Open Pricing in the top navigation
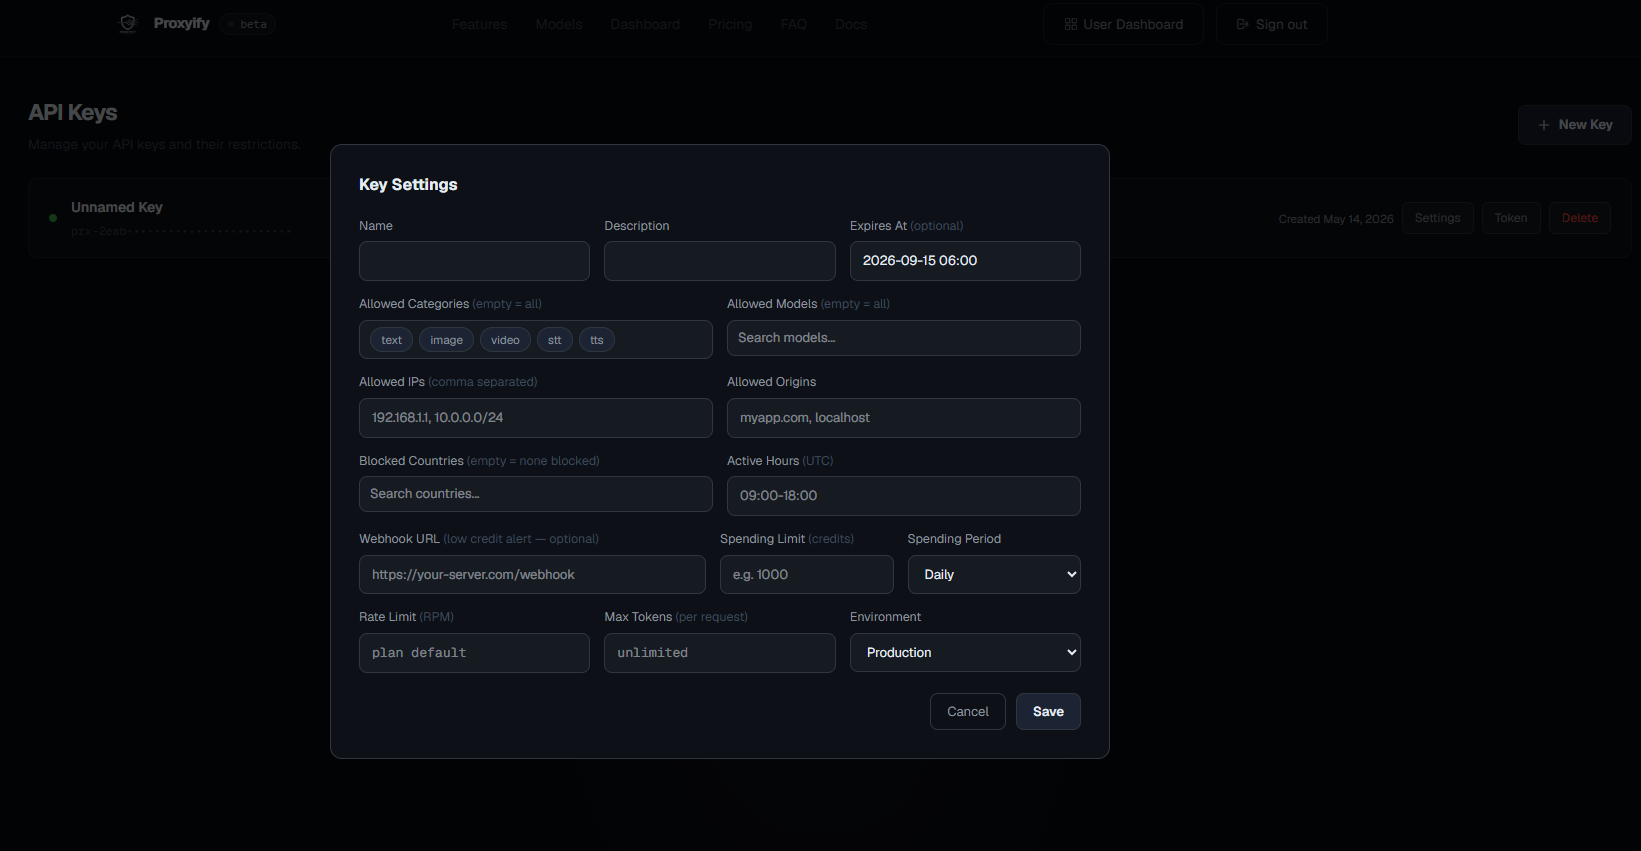 click(730, 24)
